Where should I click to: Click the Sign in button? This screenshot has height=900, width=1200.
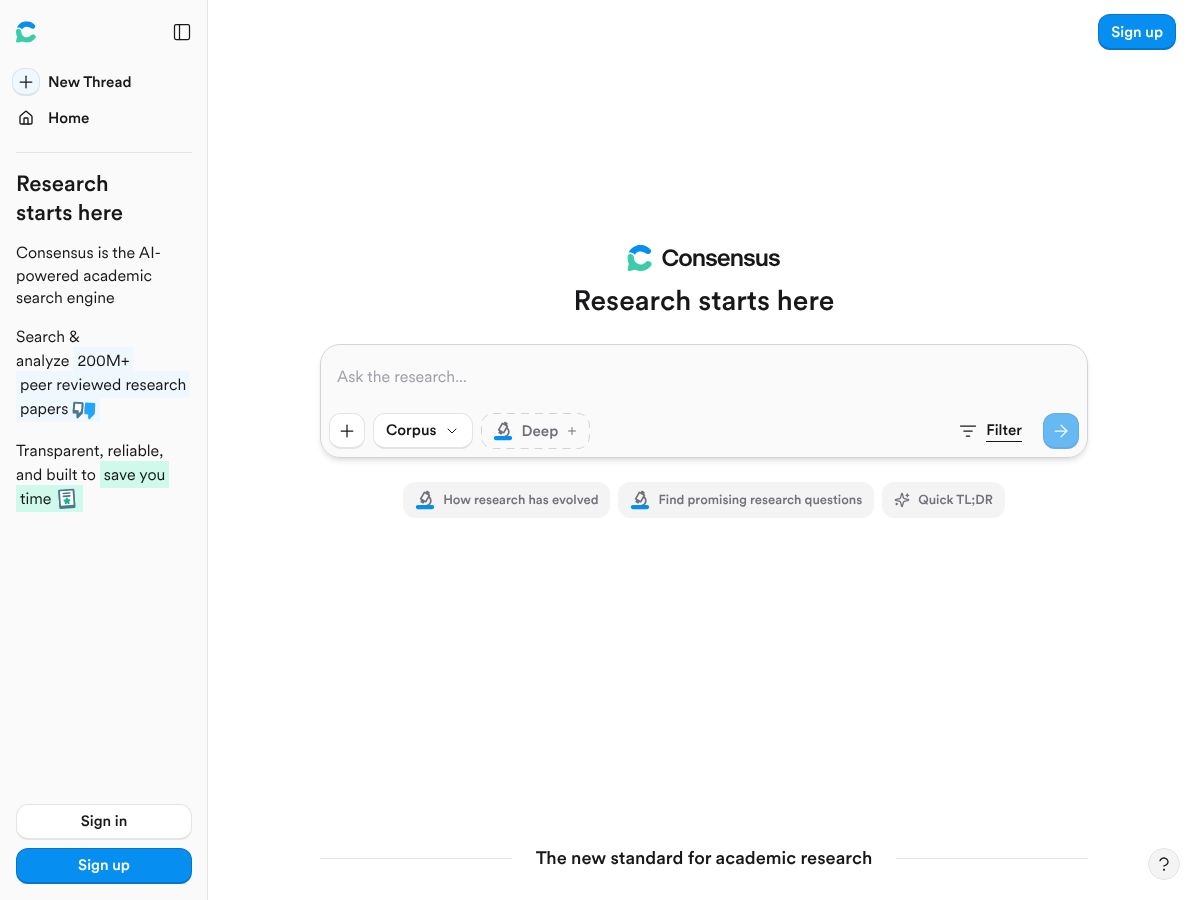point(104,821)
